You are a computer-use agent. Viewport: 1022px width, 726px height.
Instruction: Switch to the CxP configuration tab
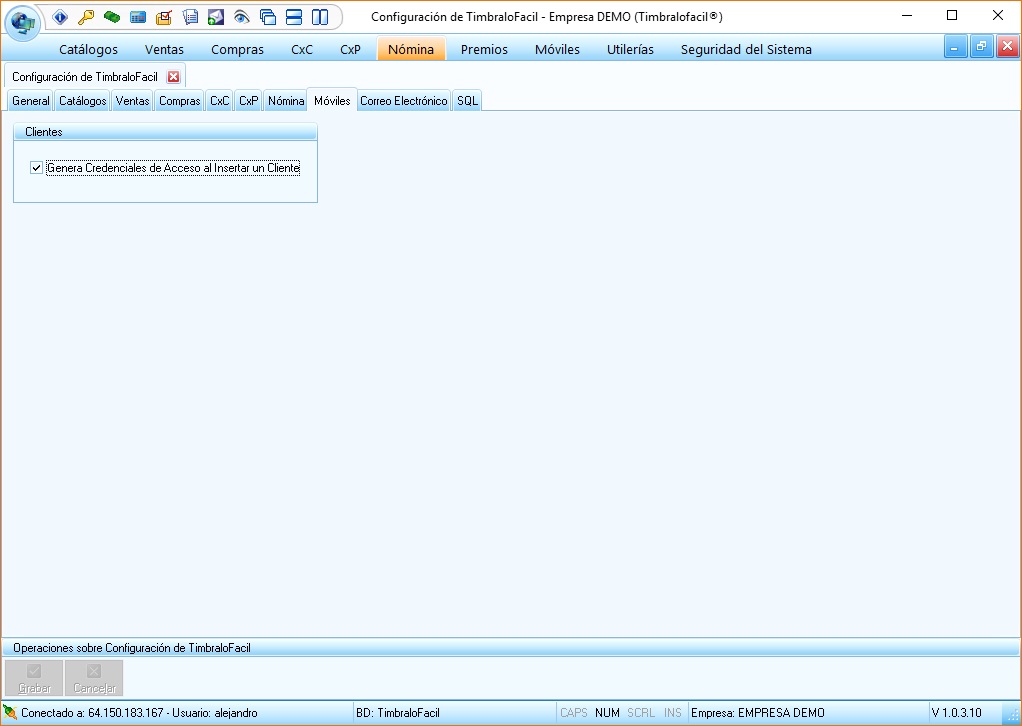click(x=248, y=101)
